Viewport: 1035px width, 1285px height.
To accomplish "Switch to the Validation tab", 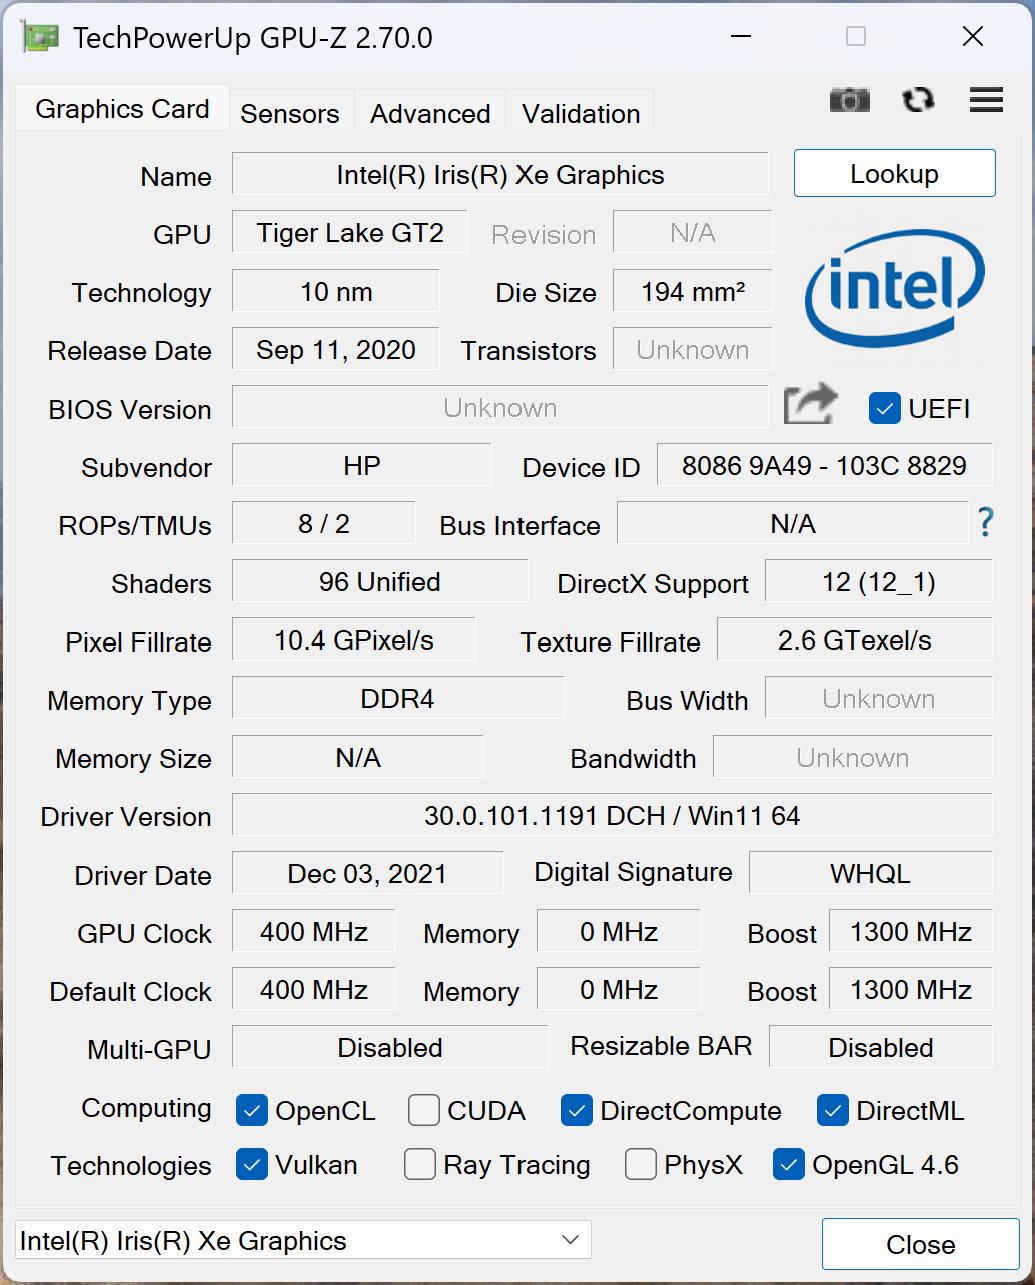I will pos(581,113).
